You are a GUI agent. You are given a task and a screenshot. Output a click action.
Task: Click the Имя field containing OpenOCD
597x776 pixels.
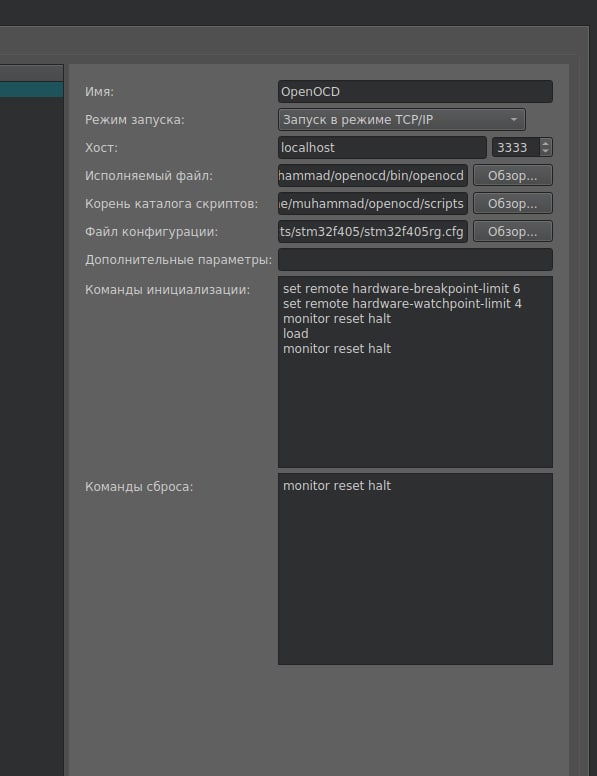coord(415,92)
